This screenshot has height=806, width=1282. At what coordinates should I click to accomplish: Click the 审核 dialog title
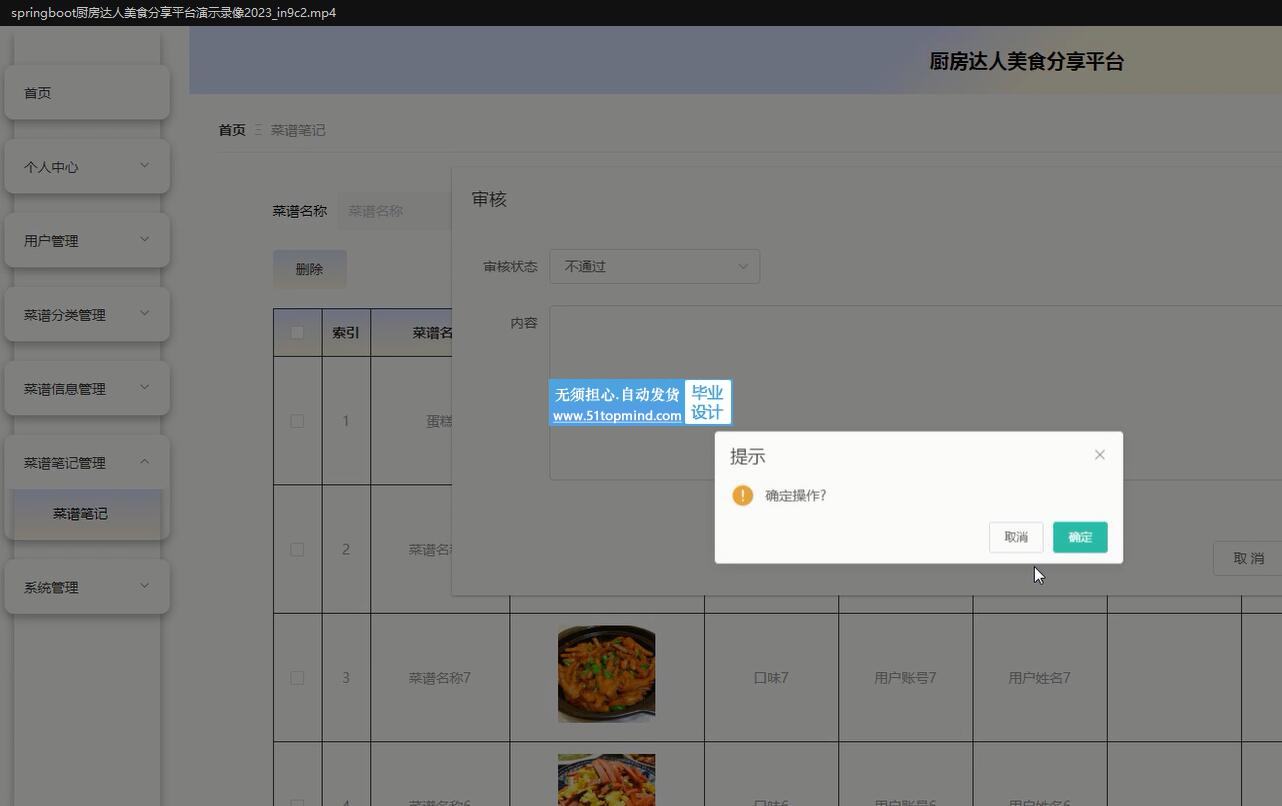pos(489,199)
